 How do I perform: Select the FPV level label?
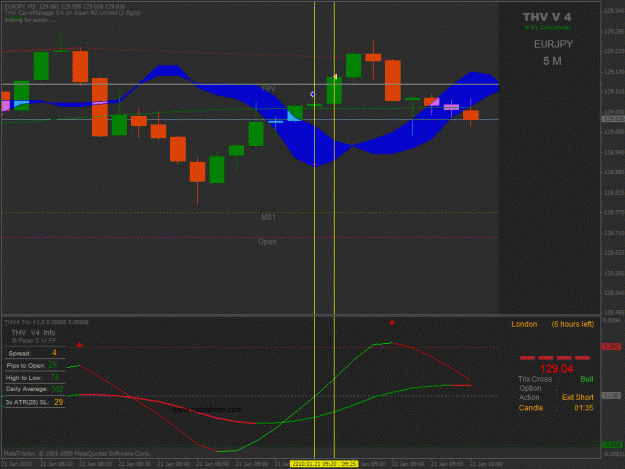tap(268, 89)
